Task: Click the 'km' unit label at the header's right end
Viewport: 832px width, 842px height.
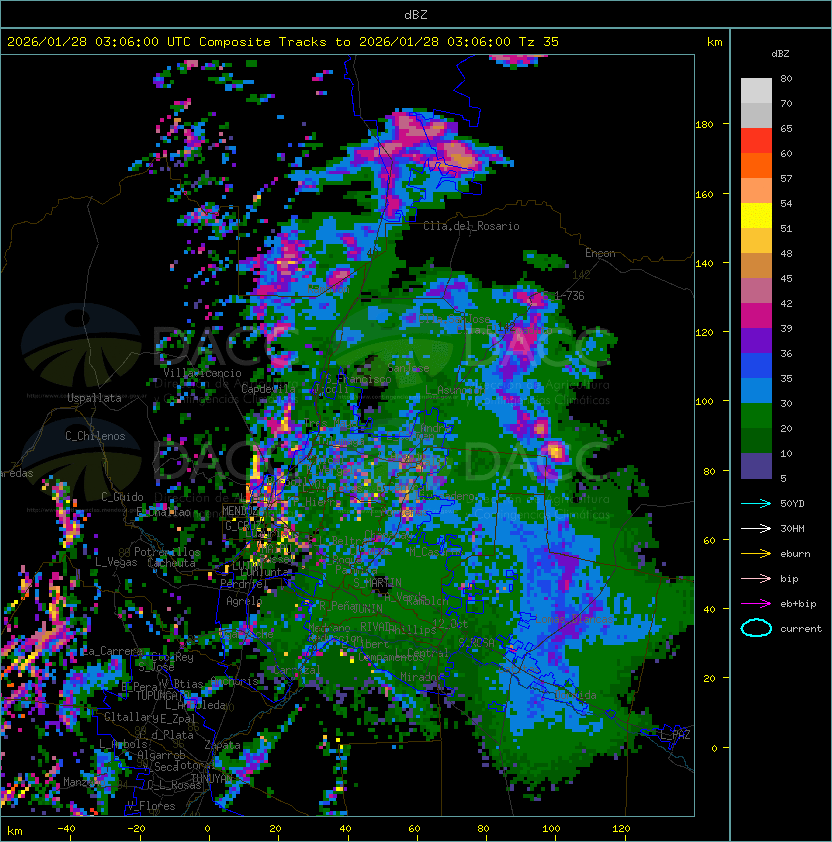Action: click(x=714, y=42)
